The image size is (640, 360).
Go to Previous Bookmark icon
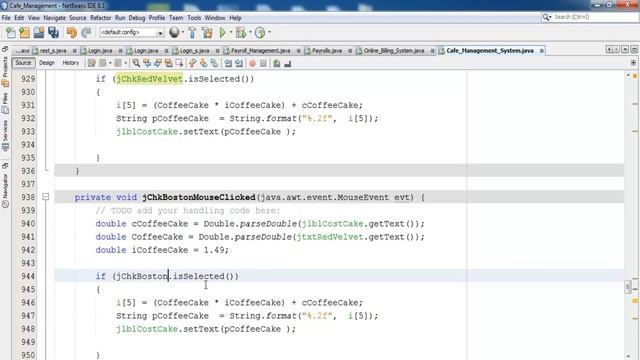192,63
